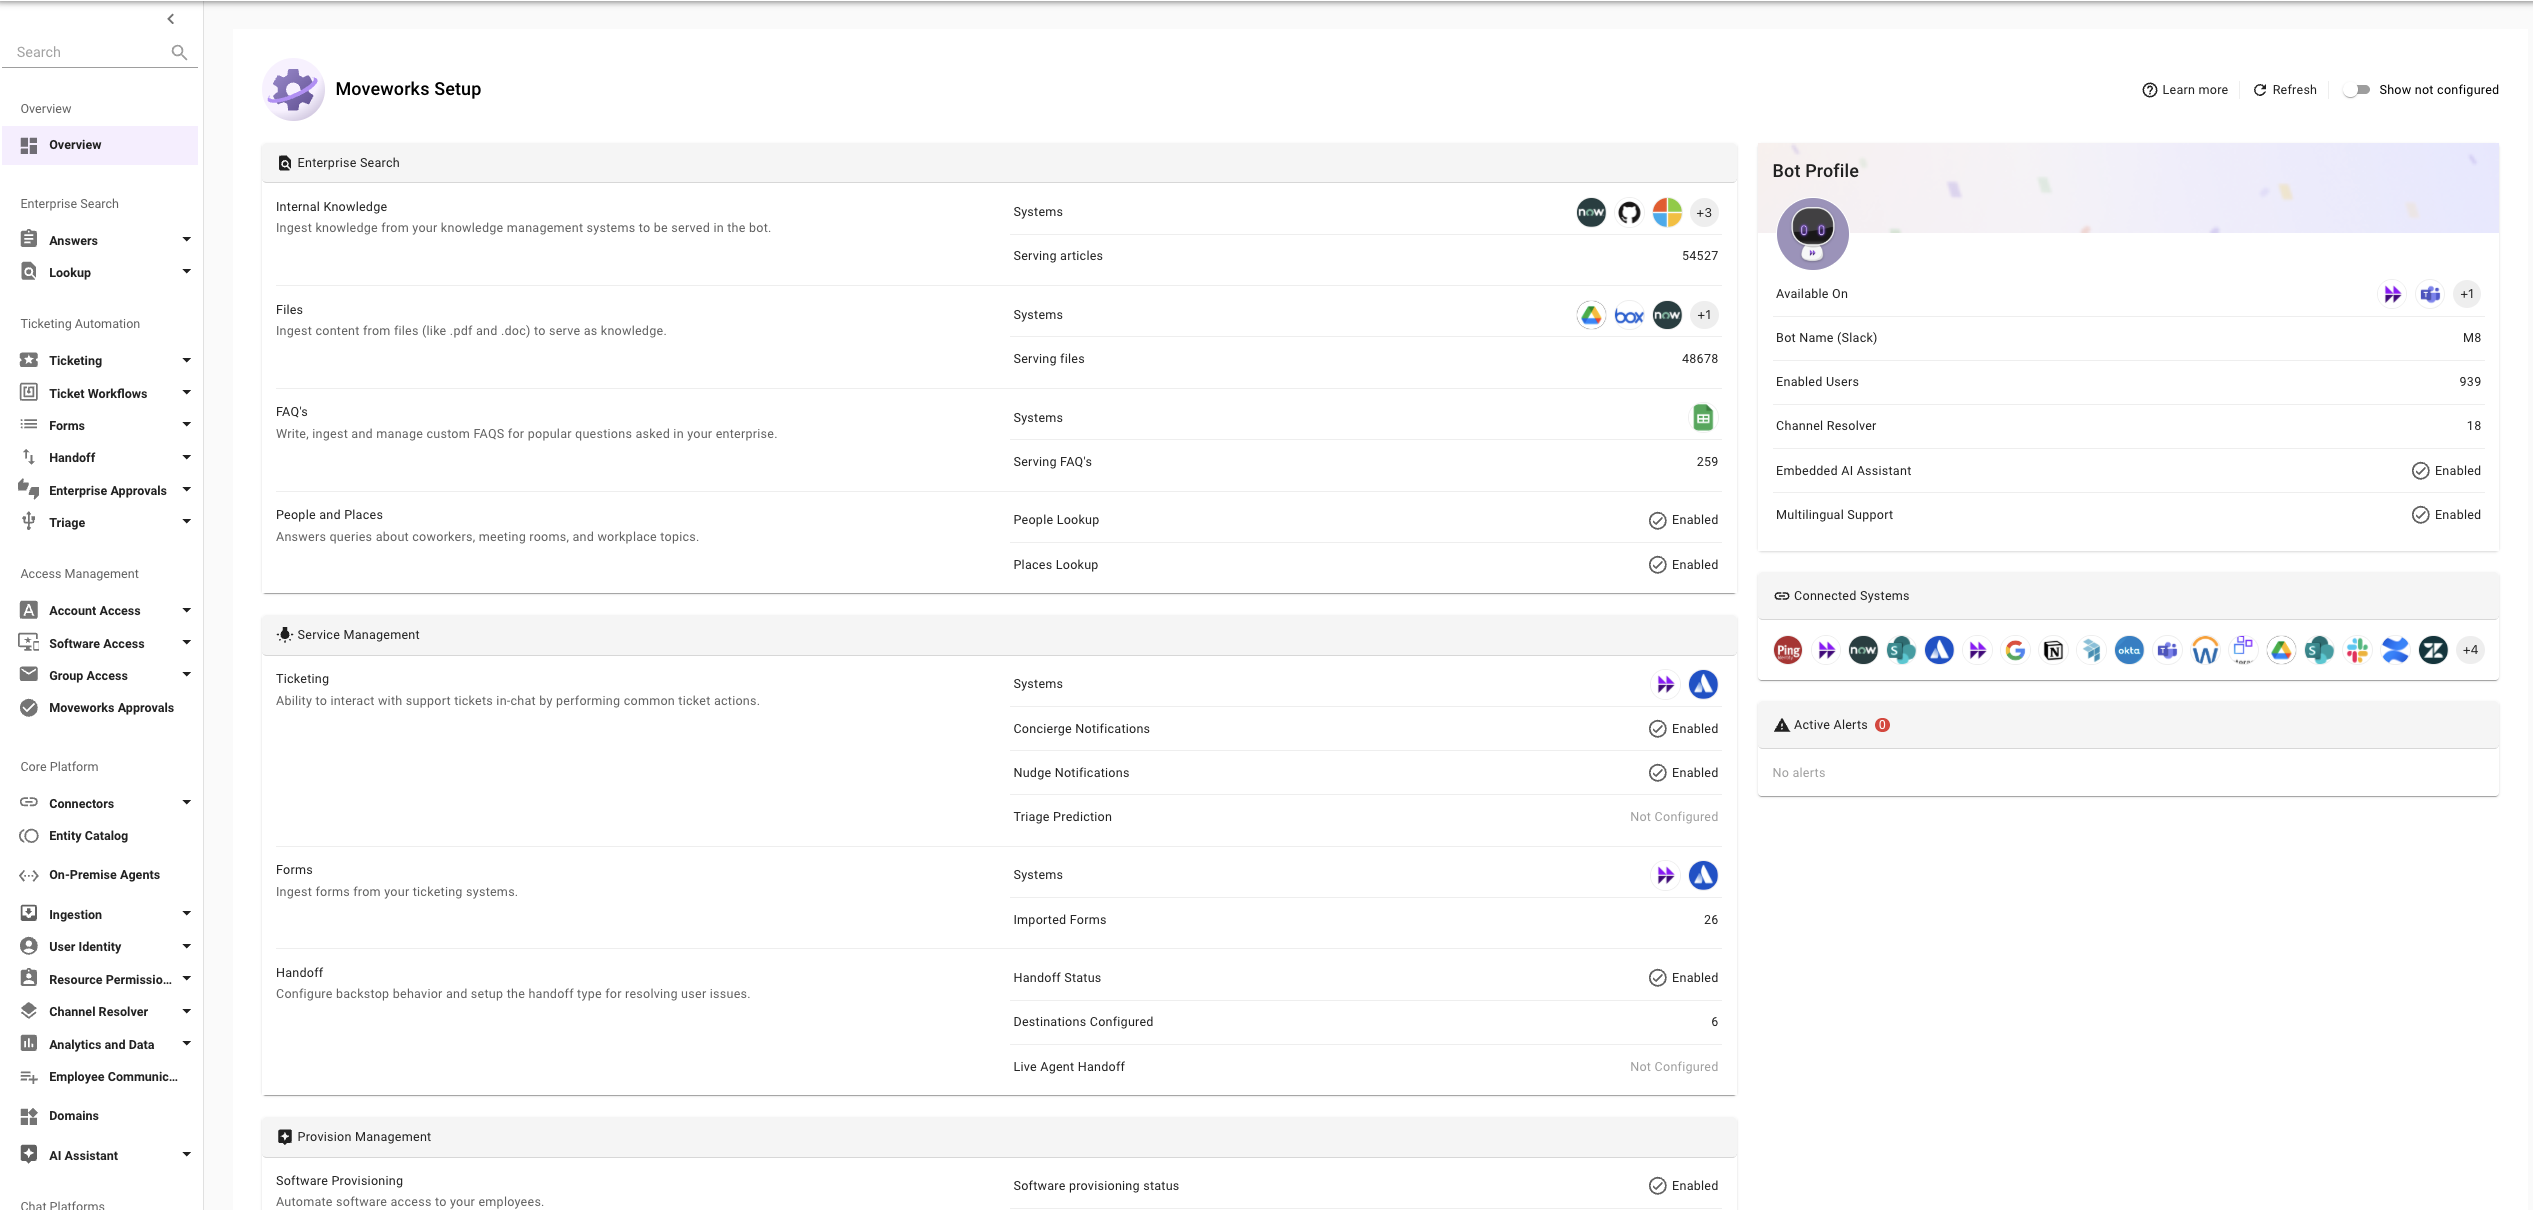Click the +4 badge in Connected Systems

(2470, 650)
